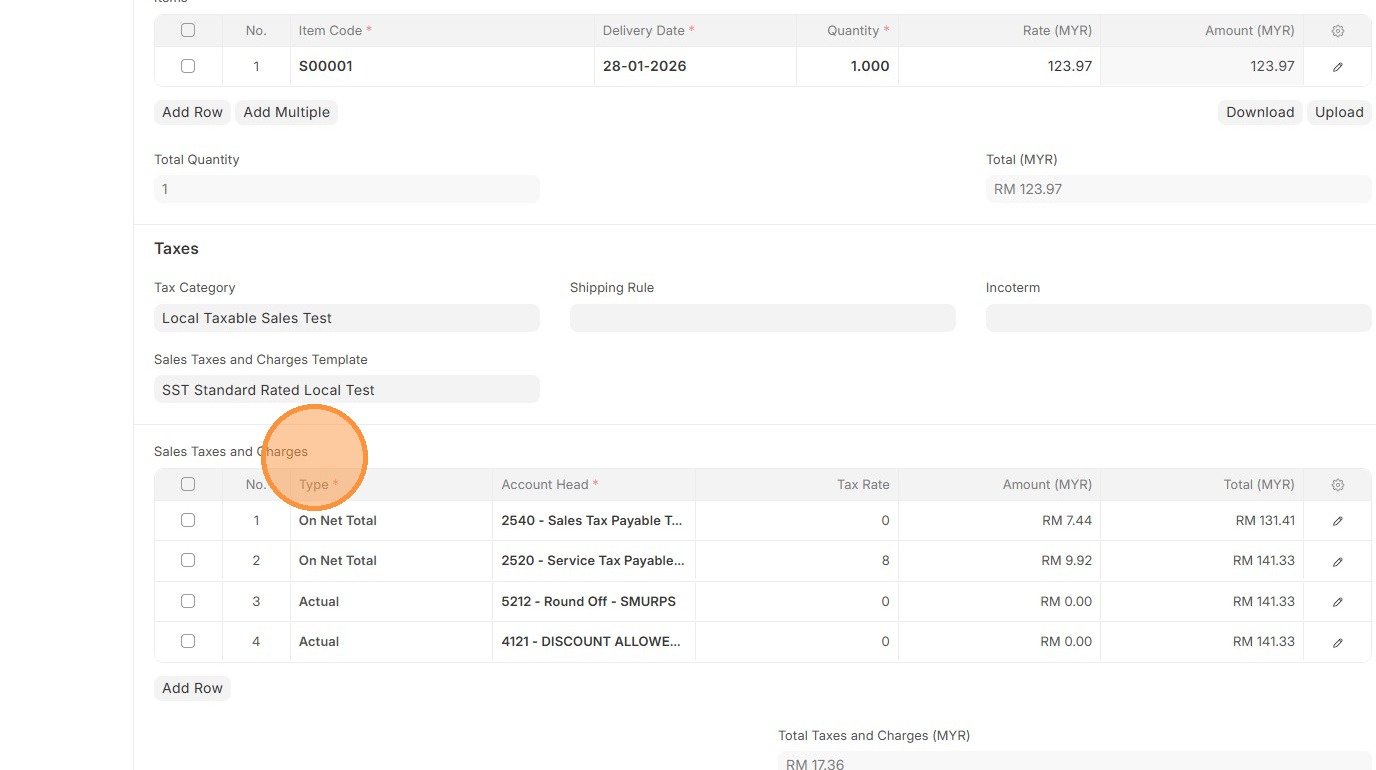
Task: Open the Shipping Rule field
Action: 763,318
